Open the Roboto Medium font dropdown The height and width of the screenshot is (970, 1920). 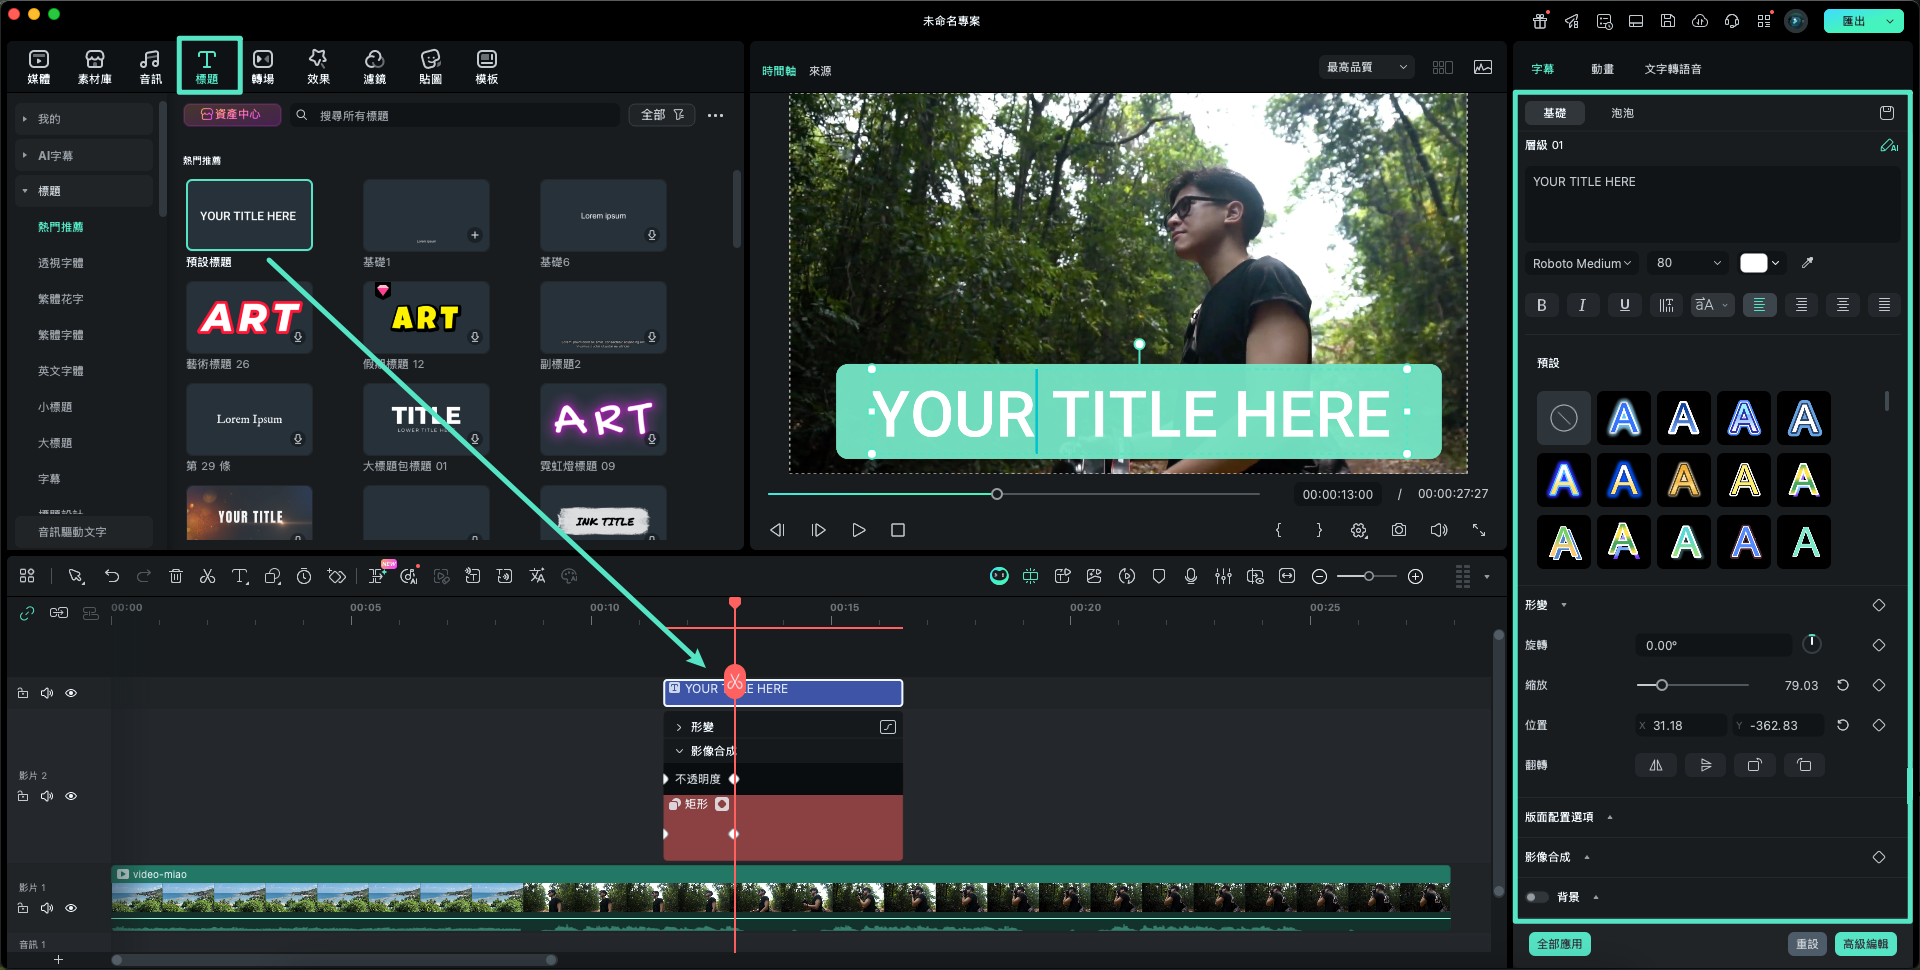[x=1581, y=263]
